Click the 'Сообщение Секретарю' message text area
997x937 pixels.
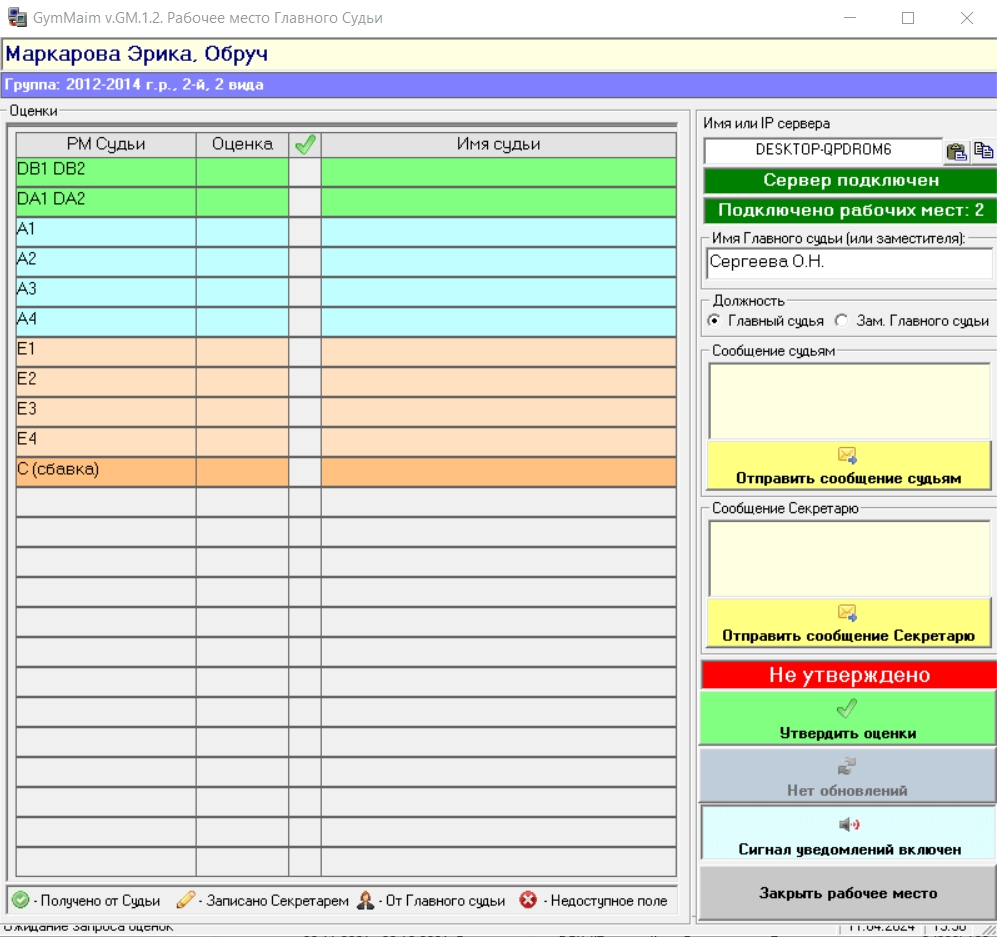pos(848,558)
